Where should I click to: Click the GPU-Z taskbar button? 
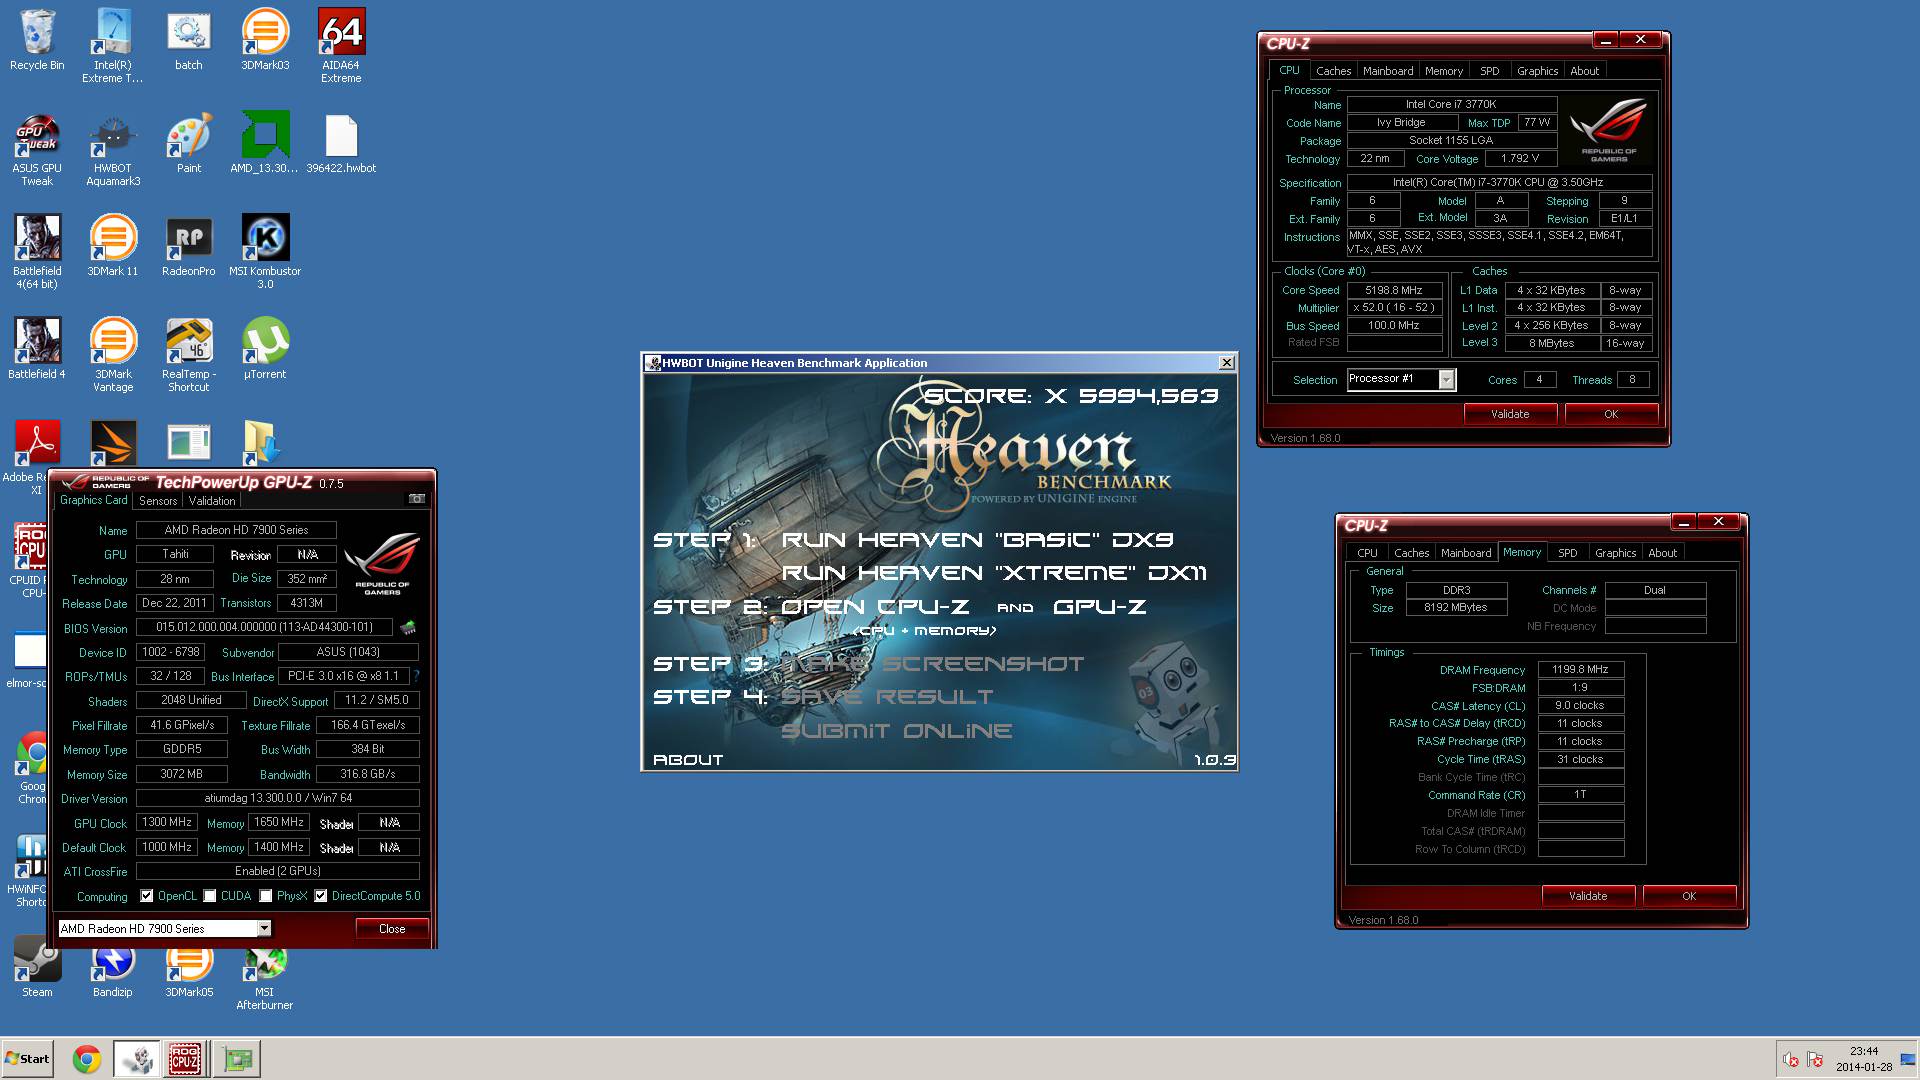coord(237,1059)
